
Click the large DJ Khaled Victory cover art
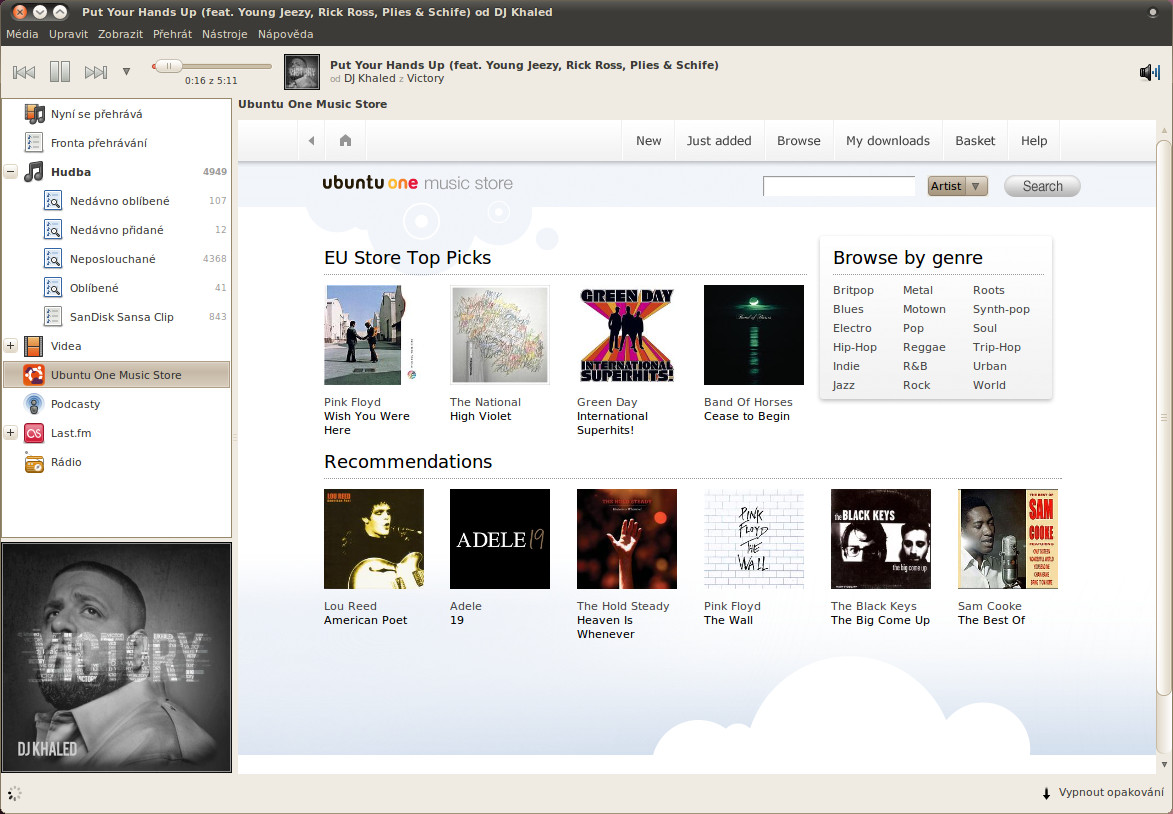tap(117, 657)
